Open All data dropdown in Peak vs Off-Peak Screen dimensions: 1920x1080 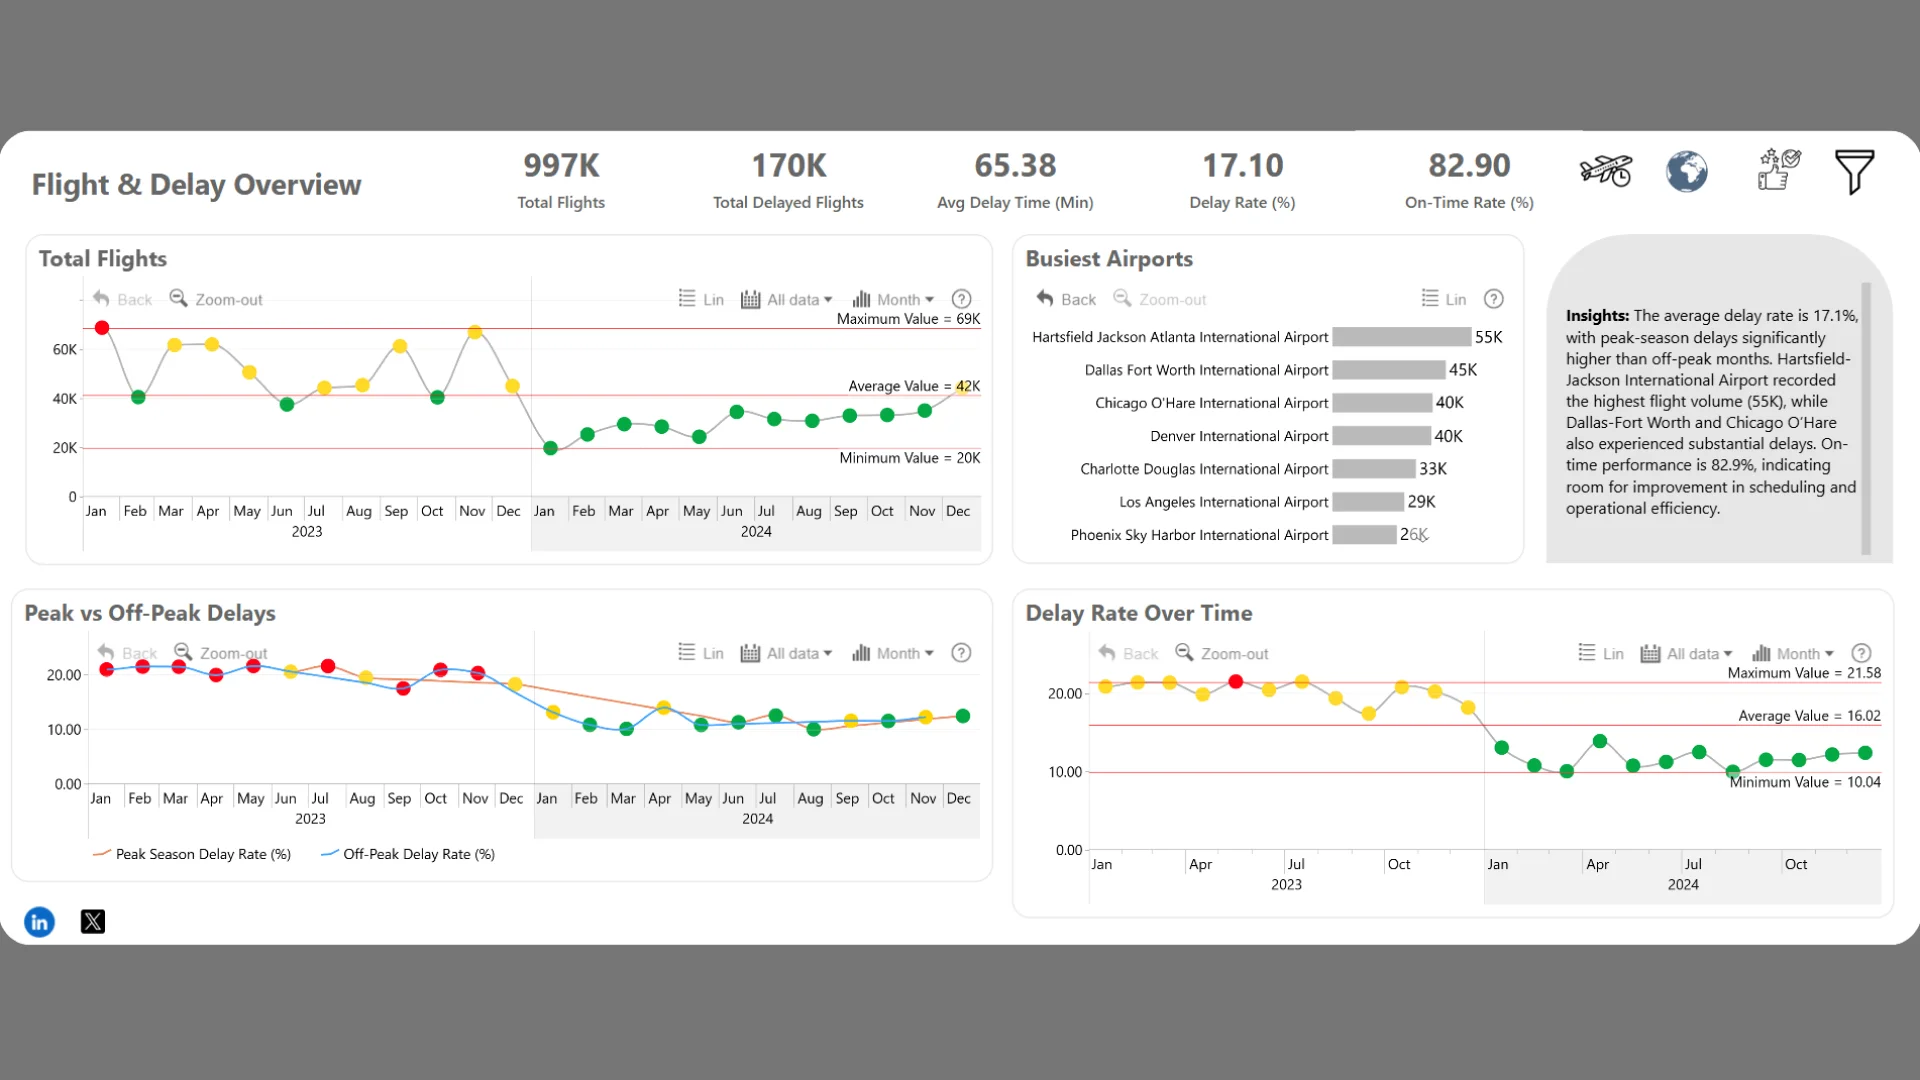786,653
